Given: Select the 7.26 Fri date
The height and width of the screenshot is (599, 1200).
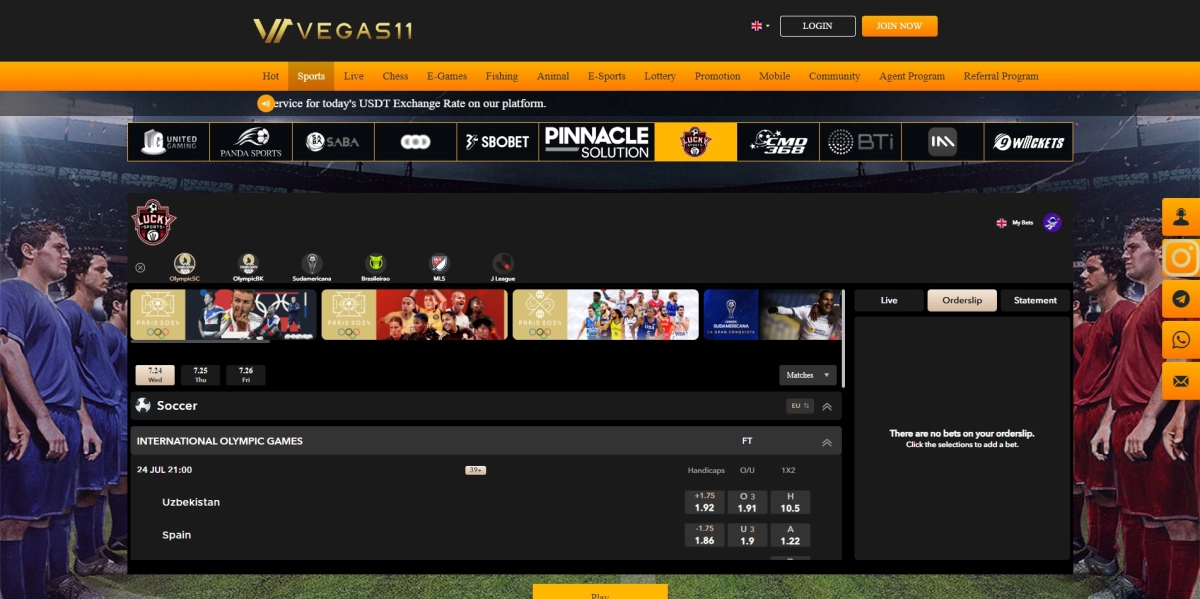Looking at the screenshot, I should click(x=246, y=375).
